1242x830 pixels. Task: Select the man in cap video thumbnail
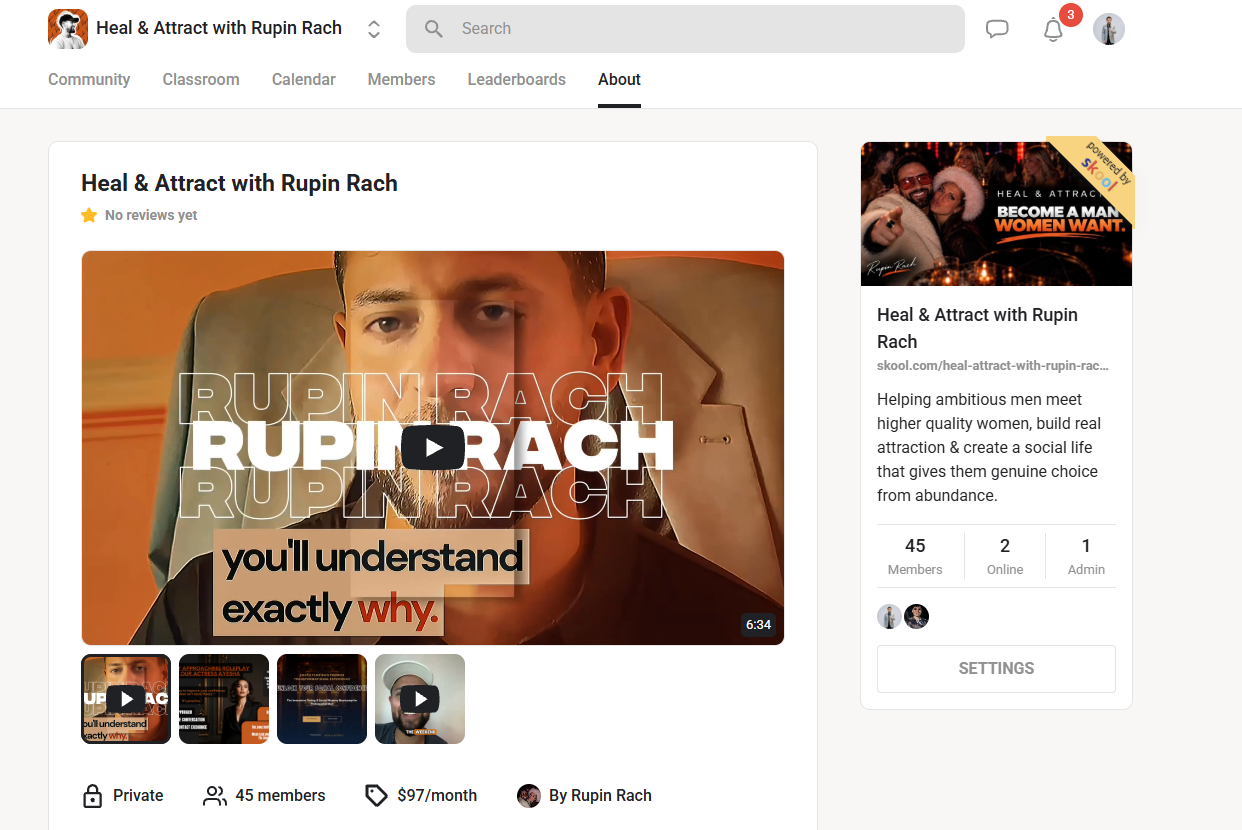coord(420,699)
